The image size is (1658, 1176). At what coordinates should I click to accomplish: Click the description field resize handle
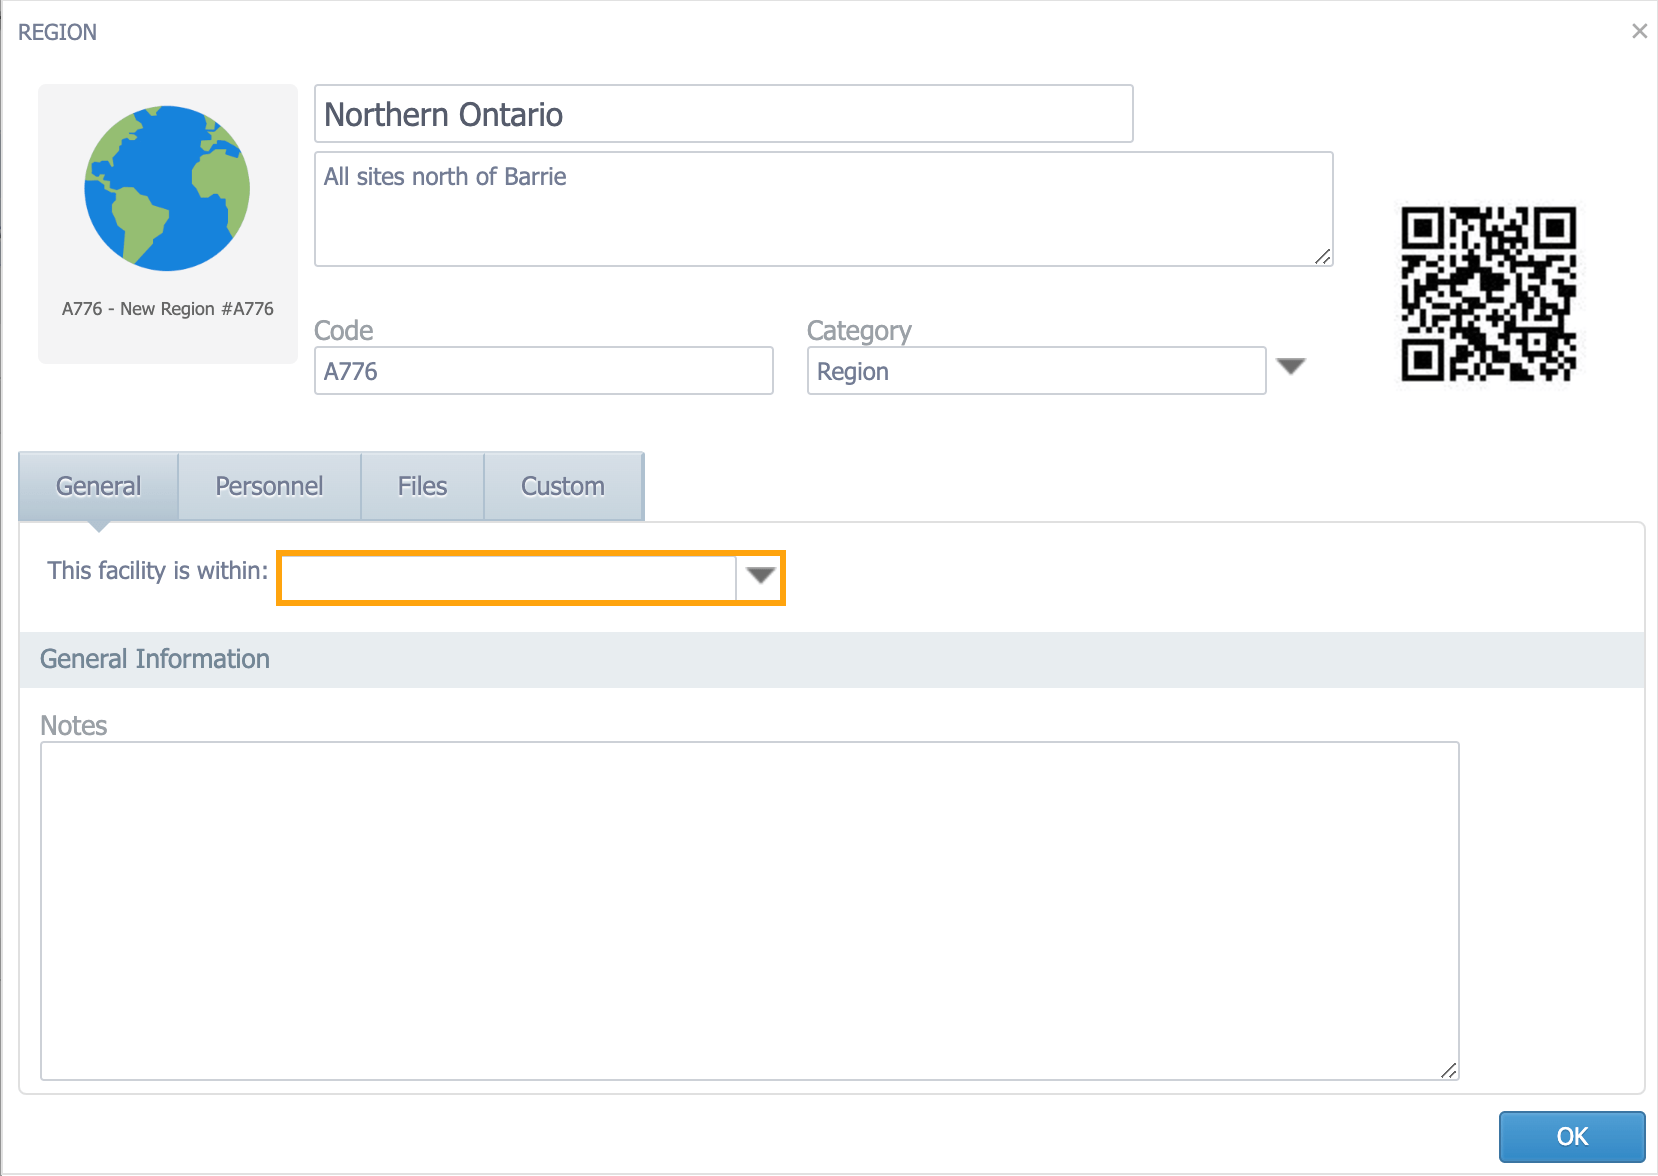(1322, 256)
